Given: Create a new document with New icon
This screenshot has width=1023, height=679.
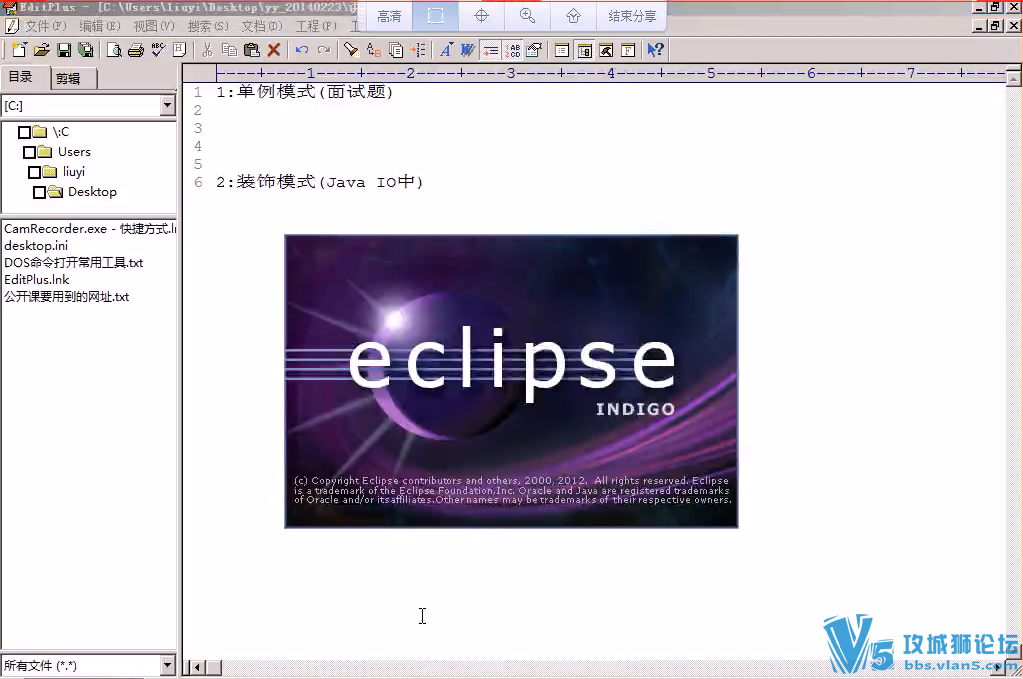Looking at the screenshot, I should [20, 50].
